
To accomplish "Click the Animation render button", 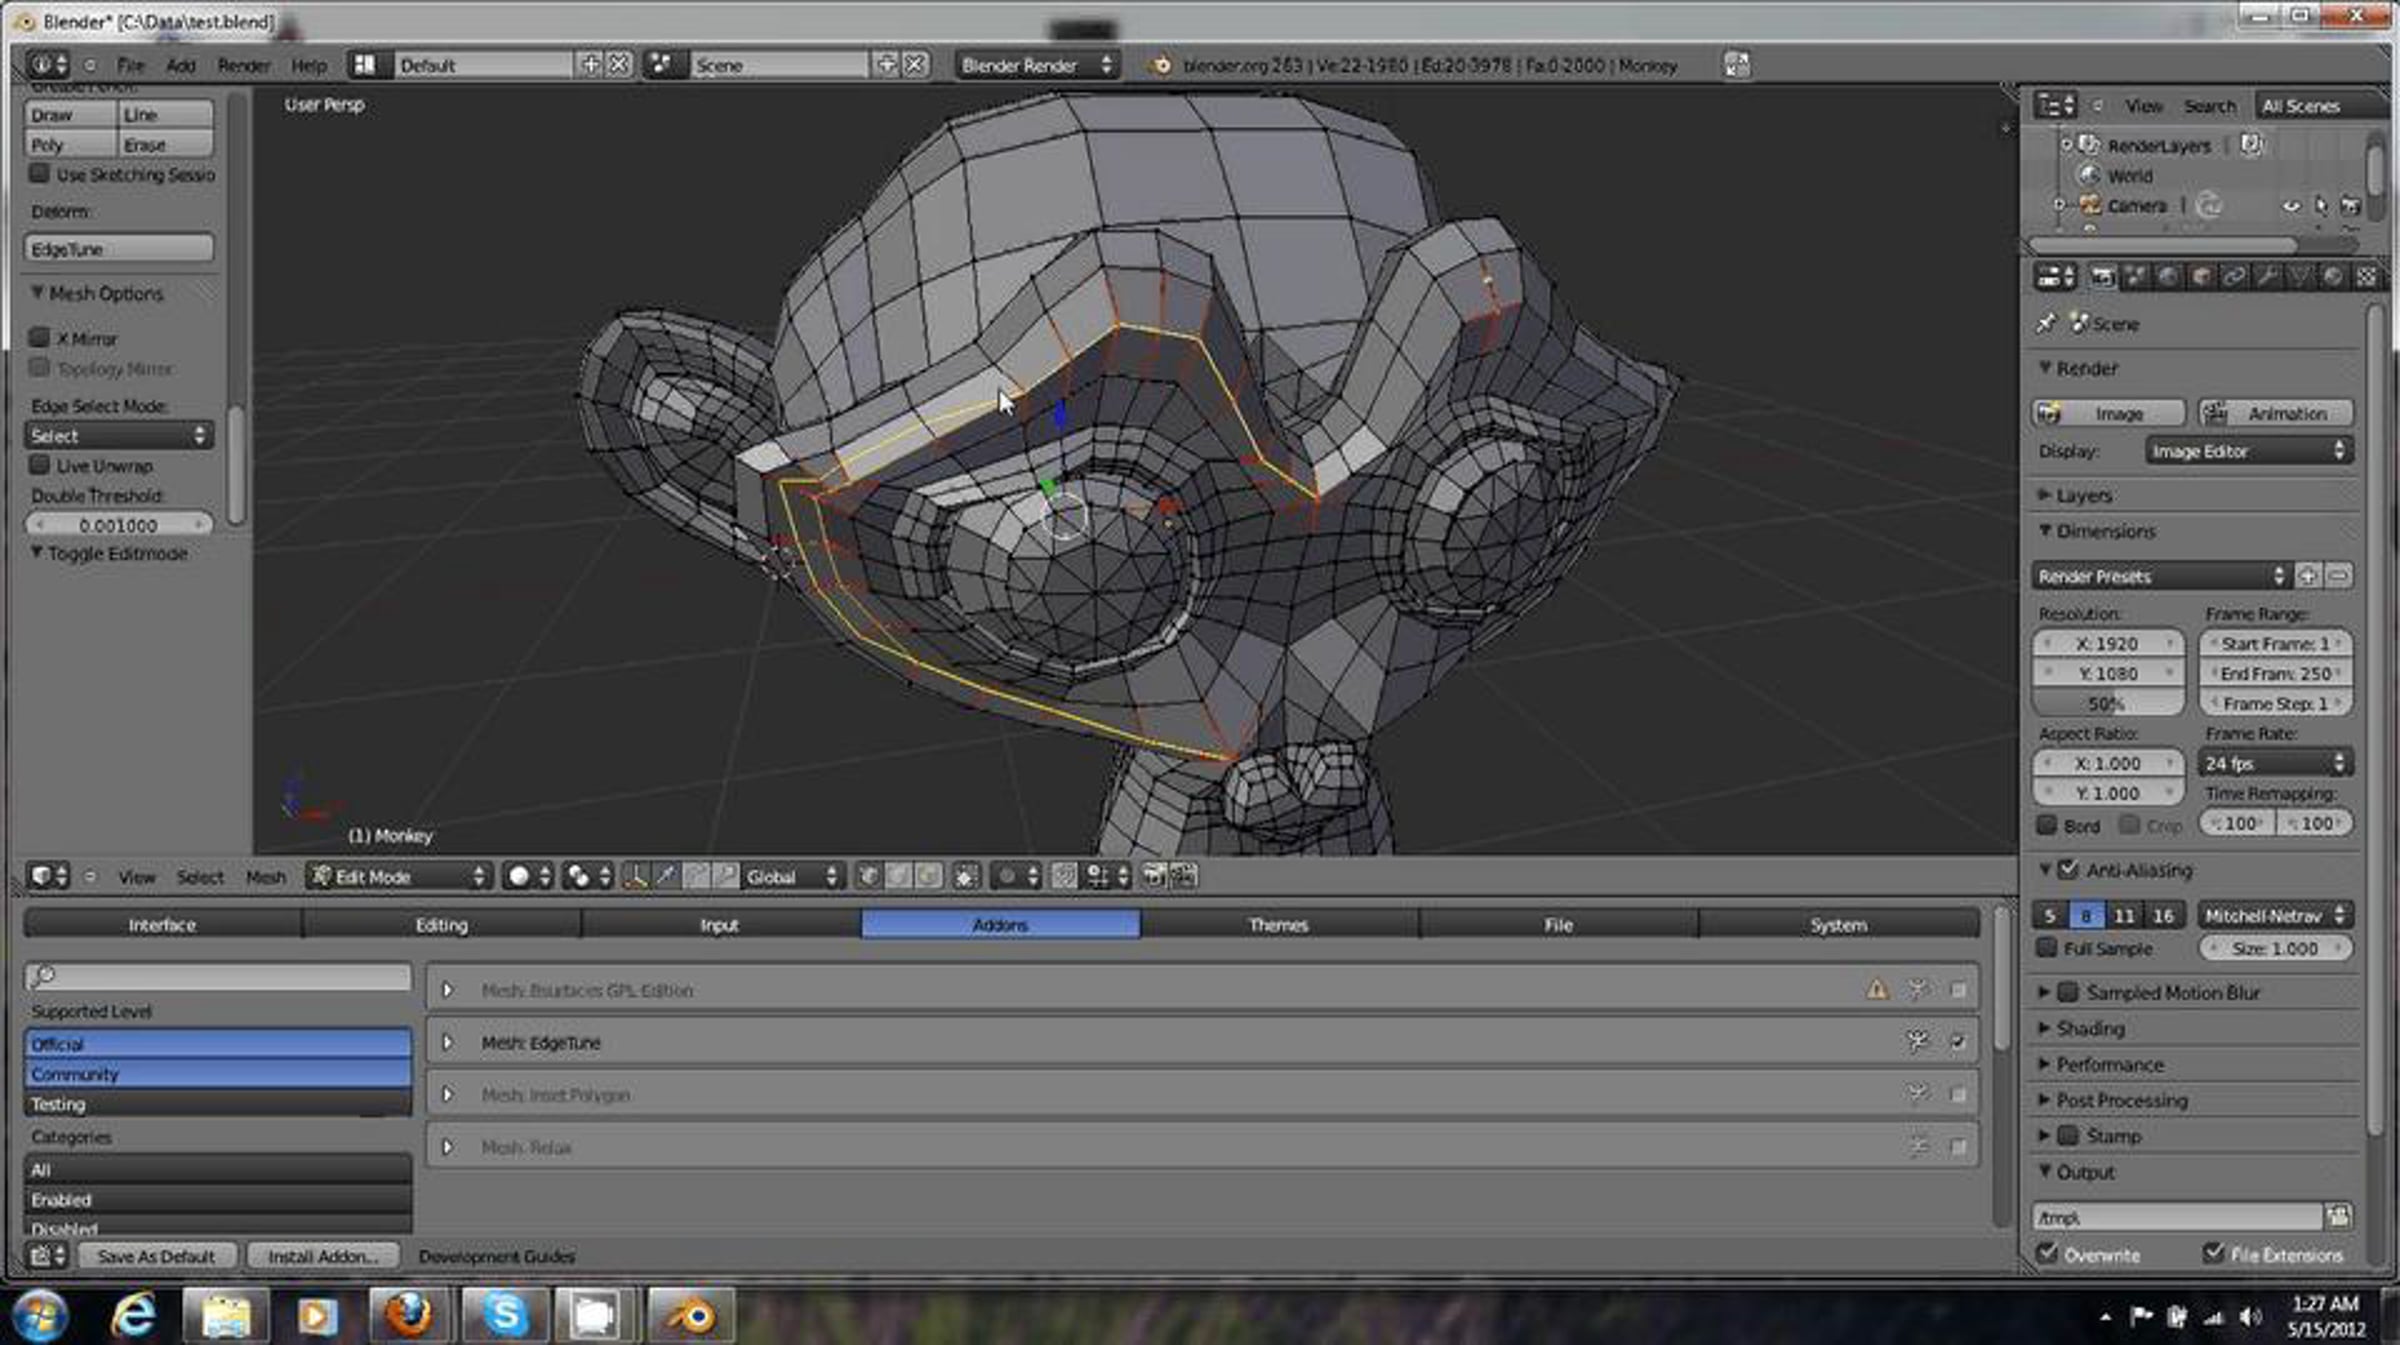I will [x=2275, y=413].
